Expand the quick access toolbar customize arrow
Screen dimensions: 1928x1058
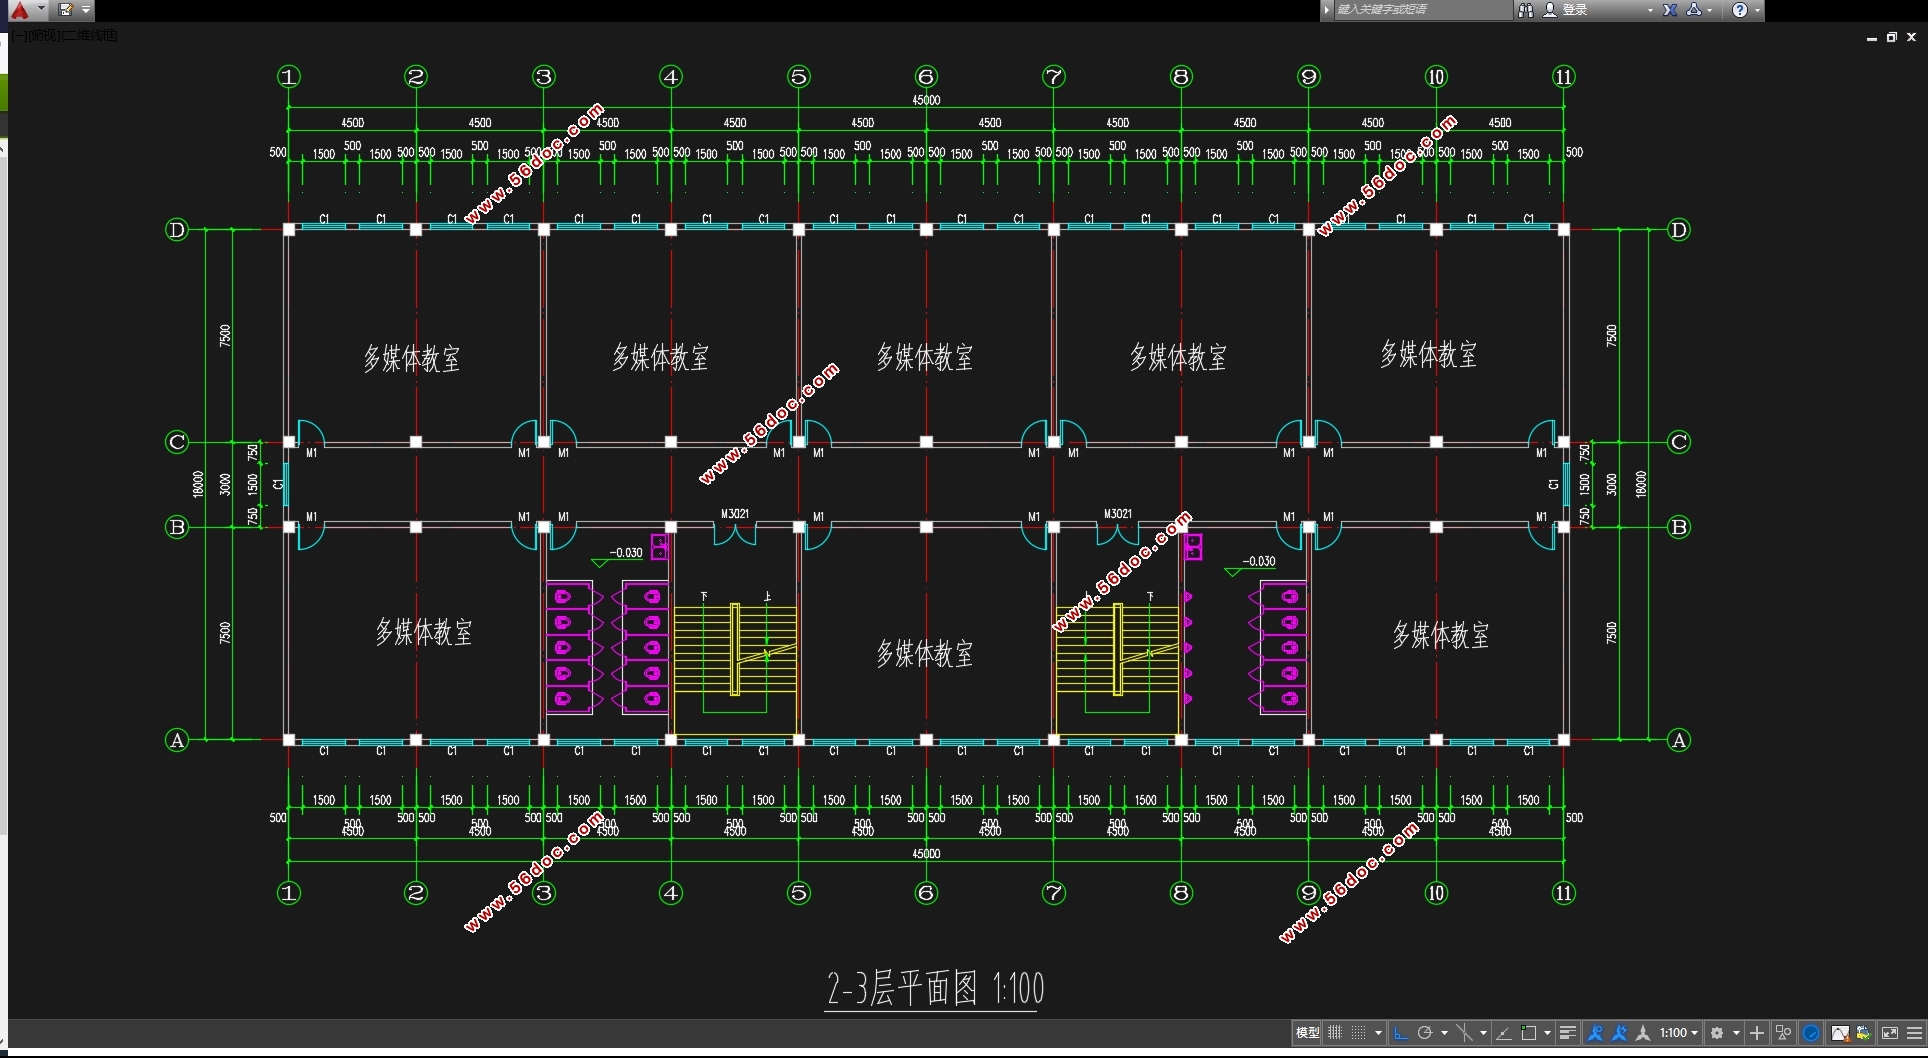pos(86,10)
